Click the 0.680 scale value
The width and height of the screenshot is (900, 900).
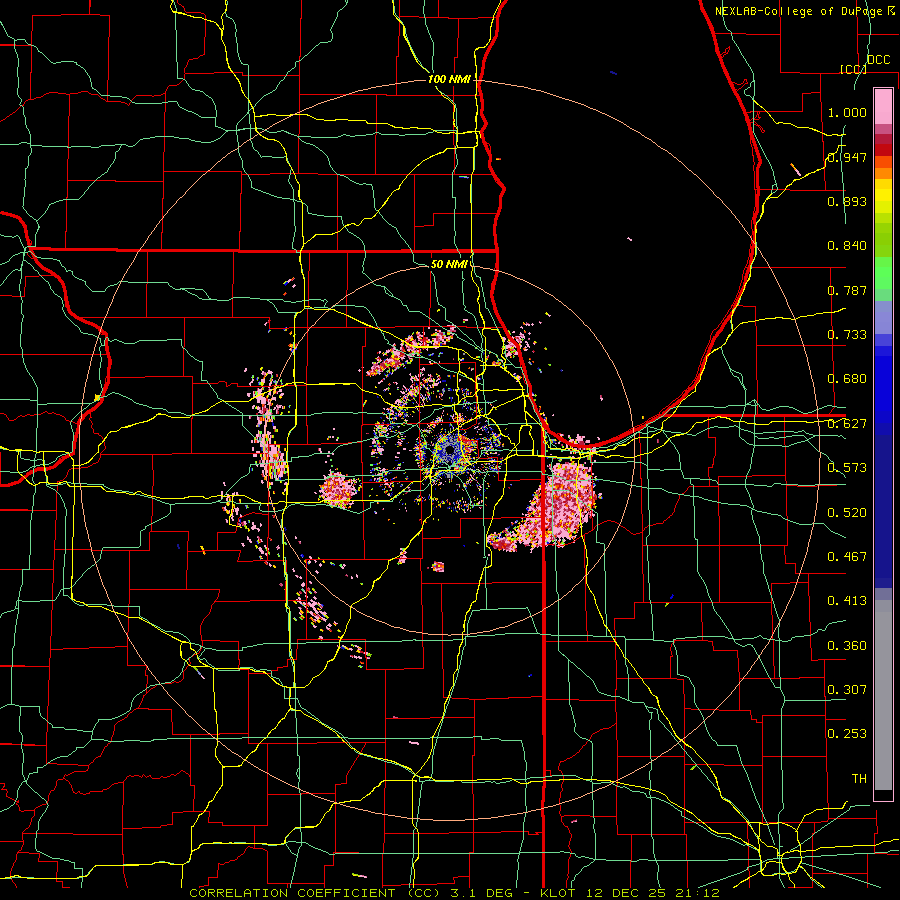click(x=847, y=379)
